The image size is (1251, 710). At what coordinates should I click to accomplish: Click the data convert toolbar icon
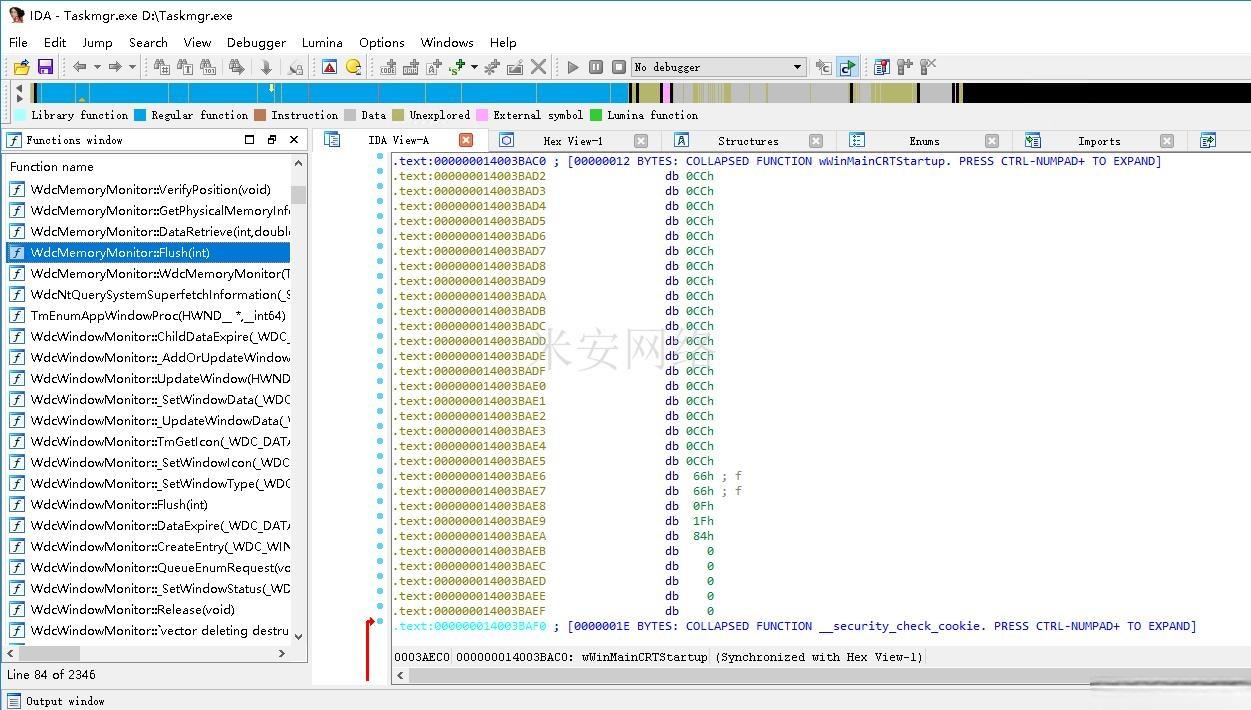pyautogui.click(x=411, y=67)
